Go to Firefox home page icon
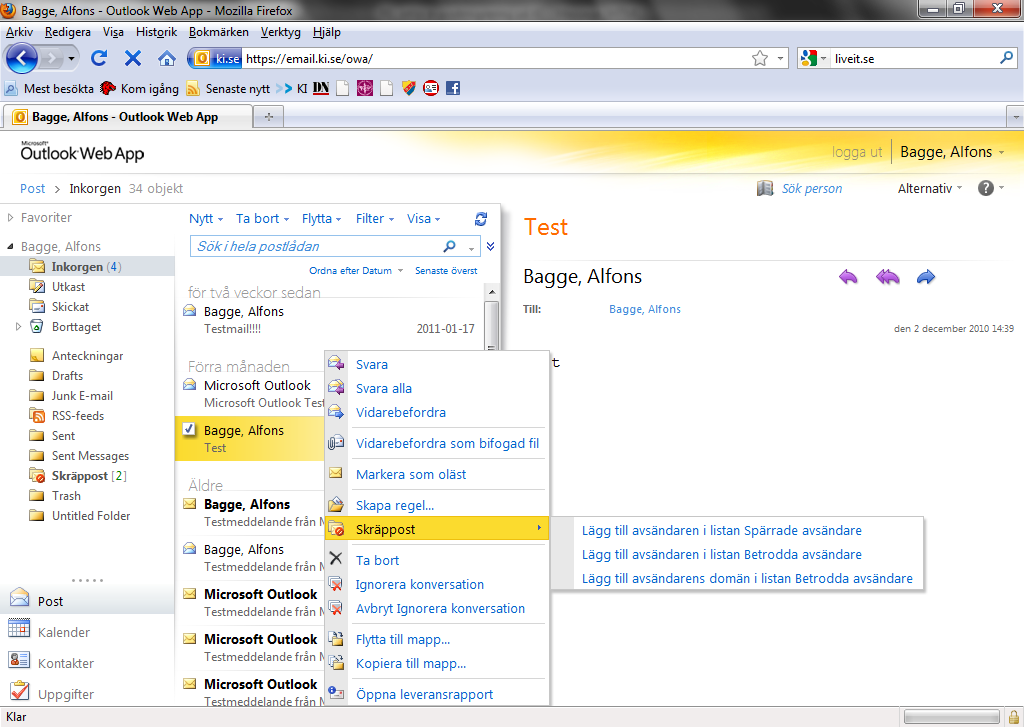Viewport: 1024px width, 728px height. coord(167,58)
